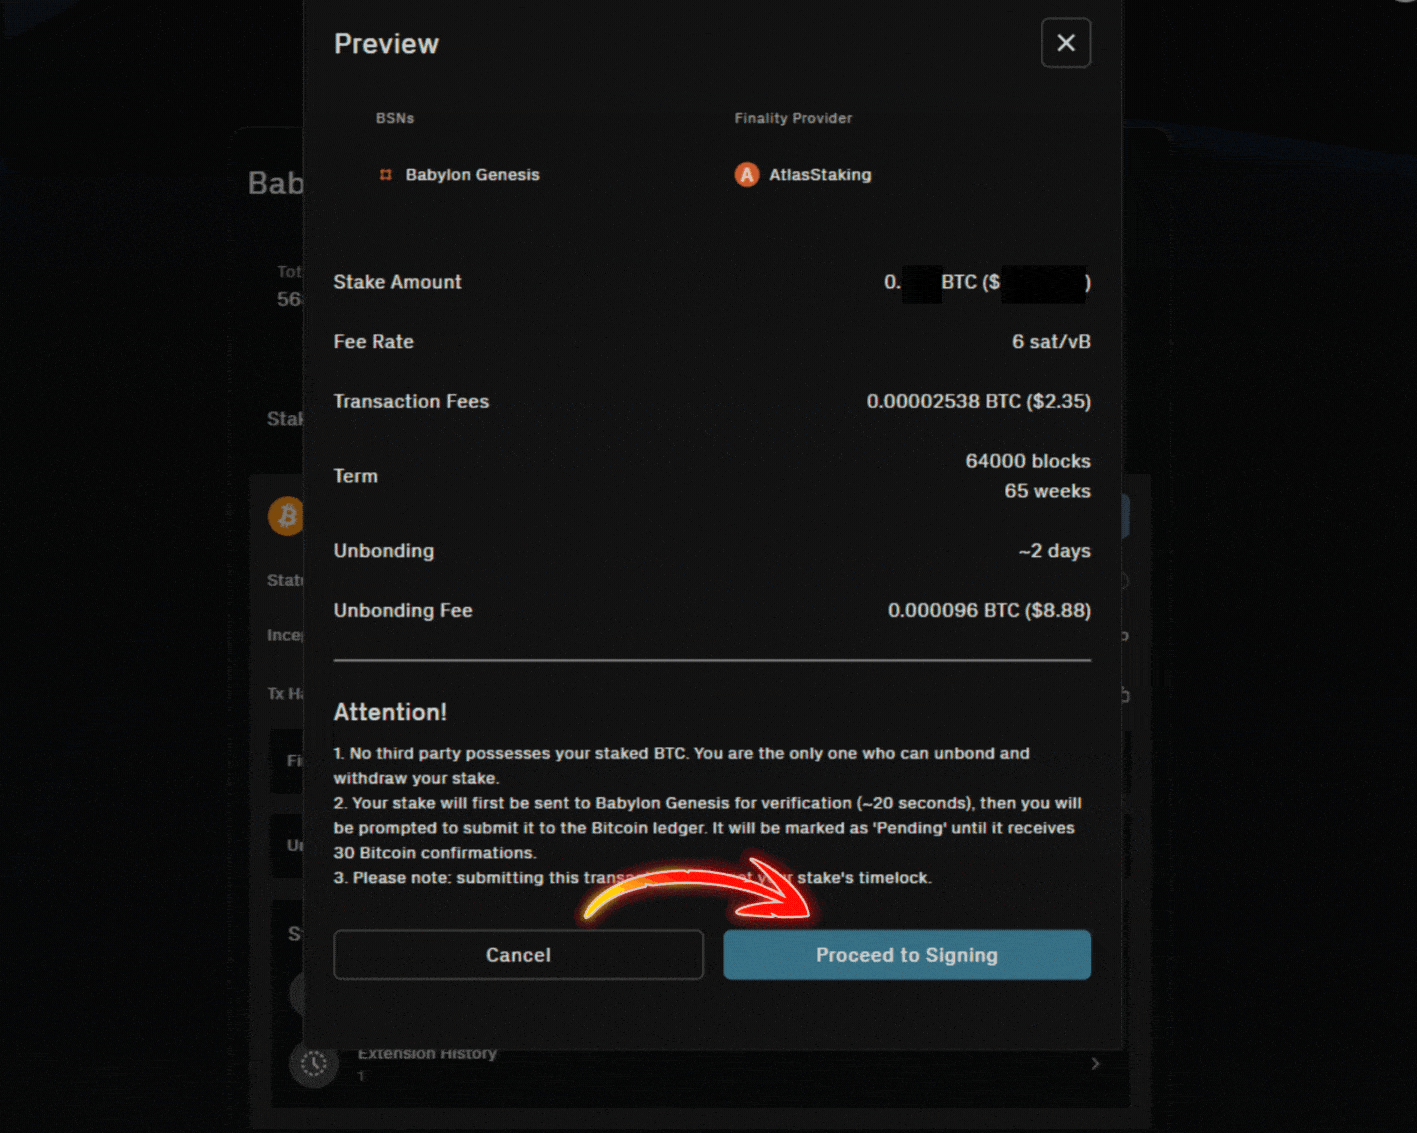Click the Stake Amount value
The image size is (1417, 1133).
point(987,282)
